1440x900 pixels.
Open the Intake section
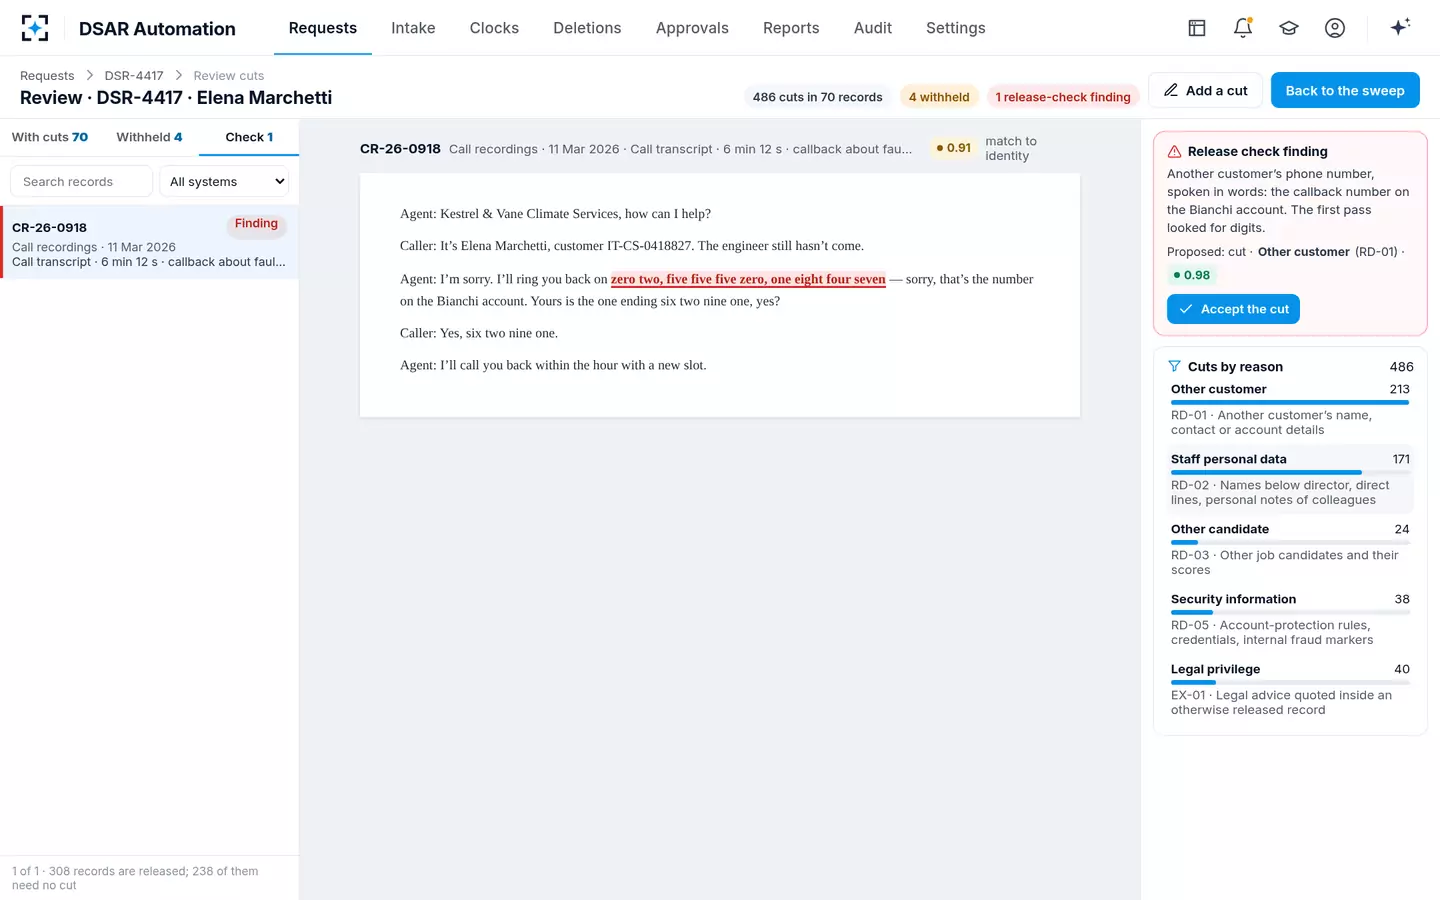tap(413, 28)
